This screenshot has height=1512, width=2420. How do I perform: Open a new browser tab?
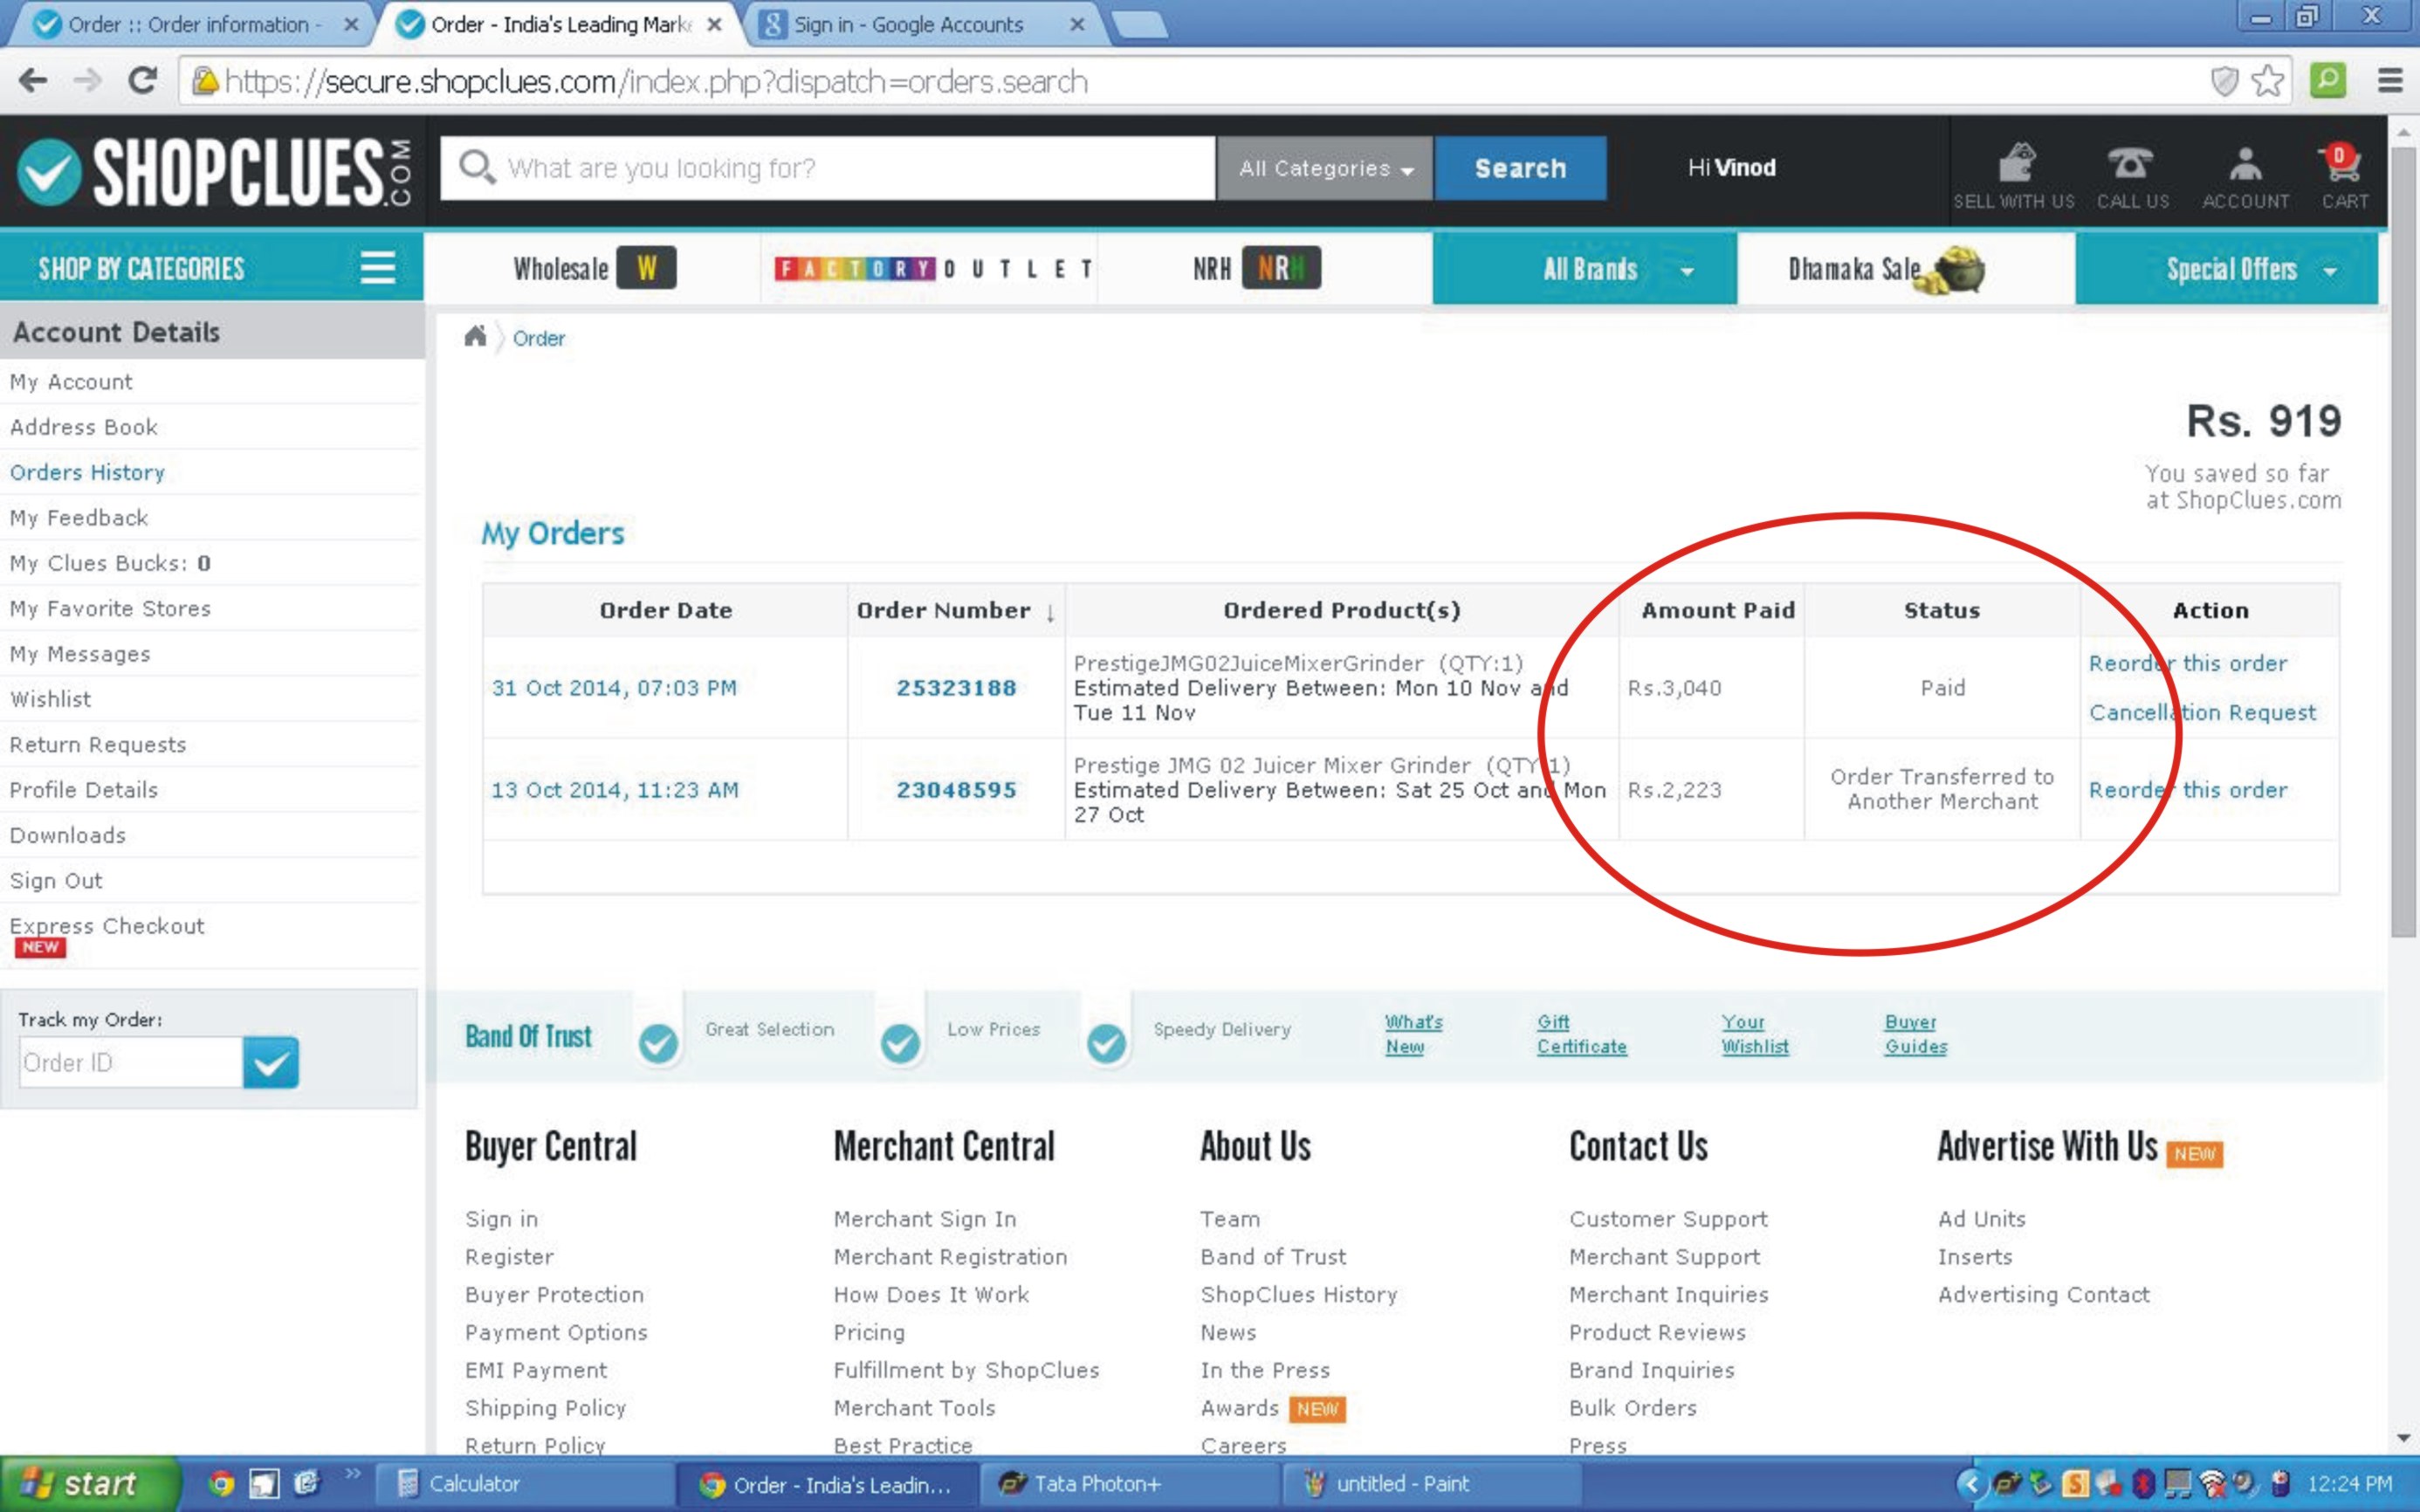tap(1138, 25)
